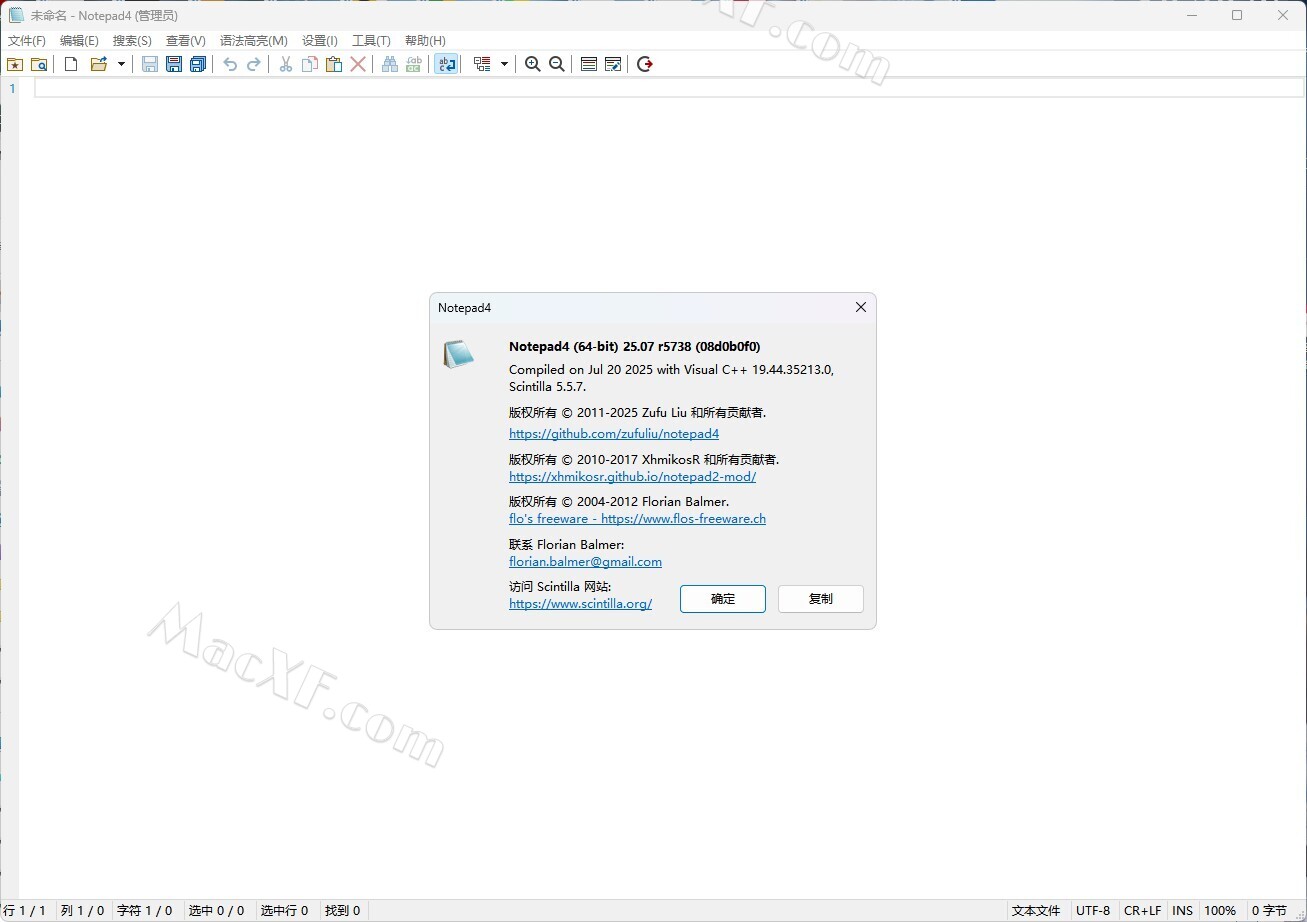Click the 列 1 / 0 status entry

coord(83,911)
